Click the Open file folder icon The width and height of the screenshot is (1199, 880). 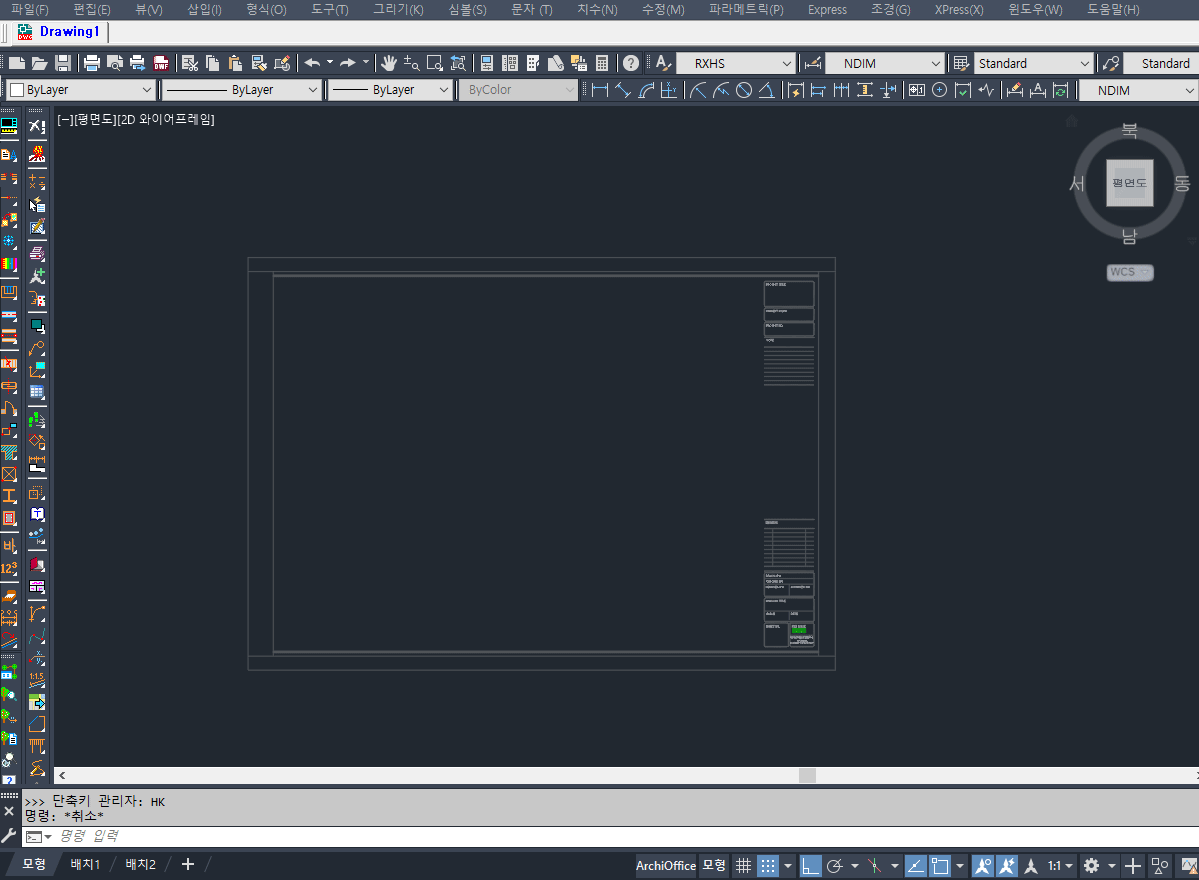(40, 63)
